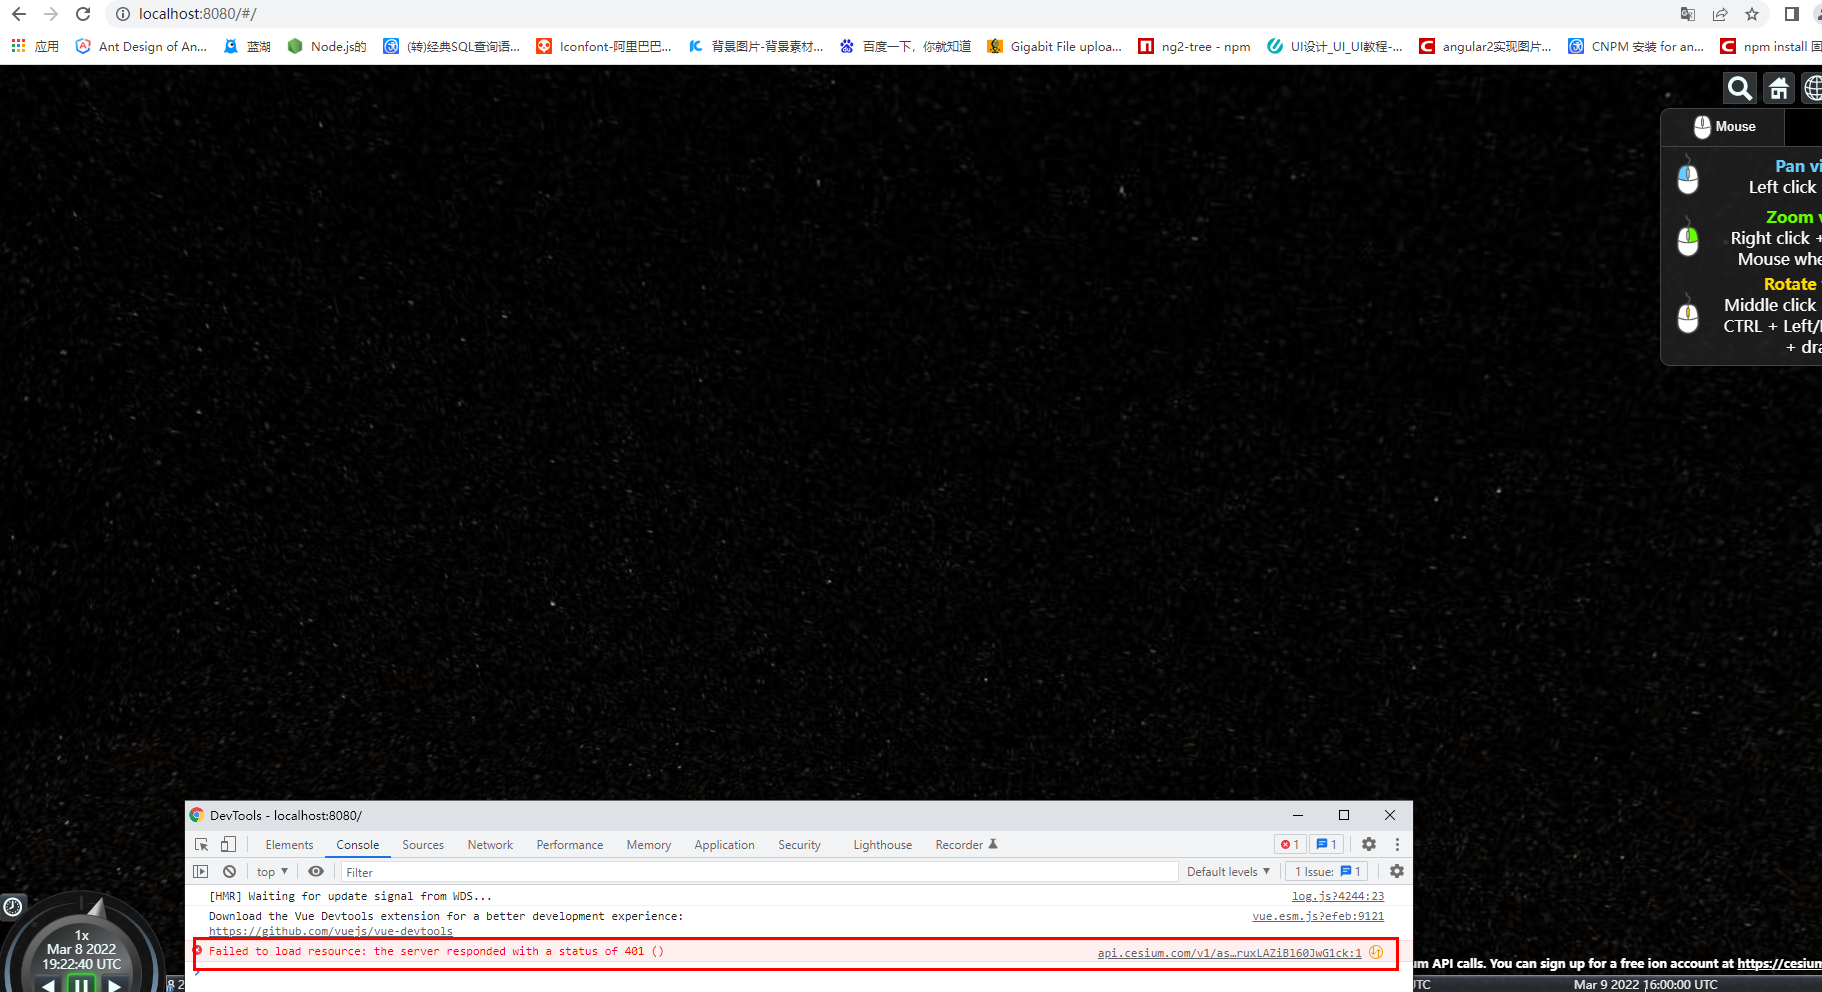The height and width of the screenshot is (992, 1822).
Task: Select the Mouse tab in navigation help
Action: 1724,127
